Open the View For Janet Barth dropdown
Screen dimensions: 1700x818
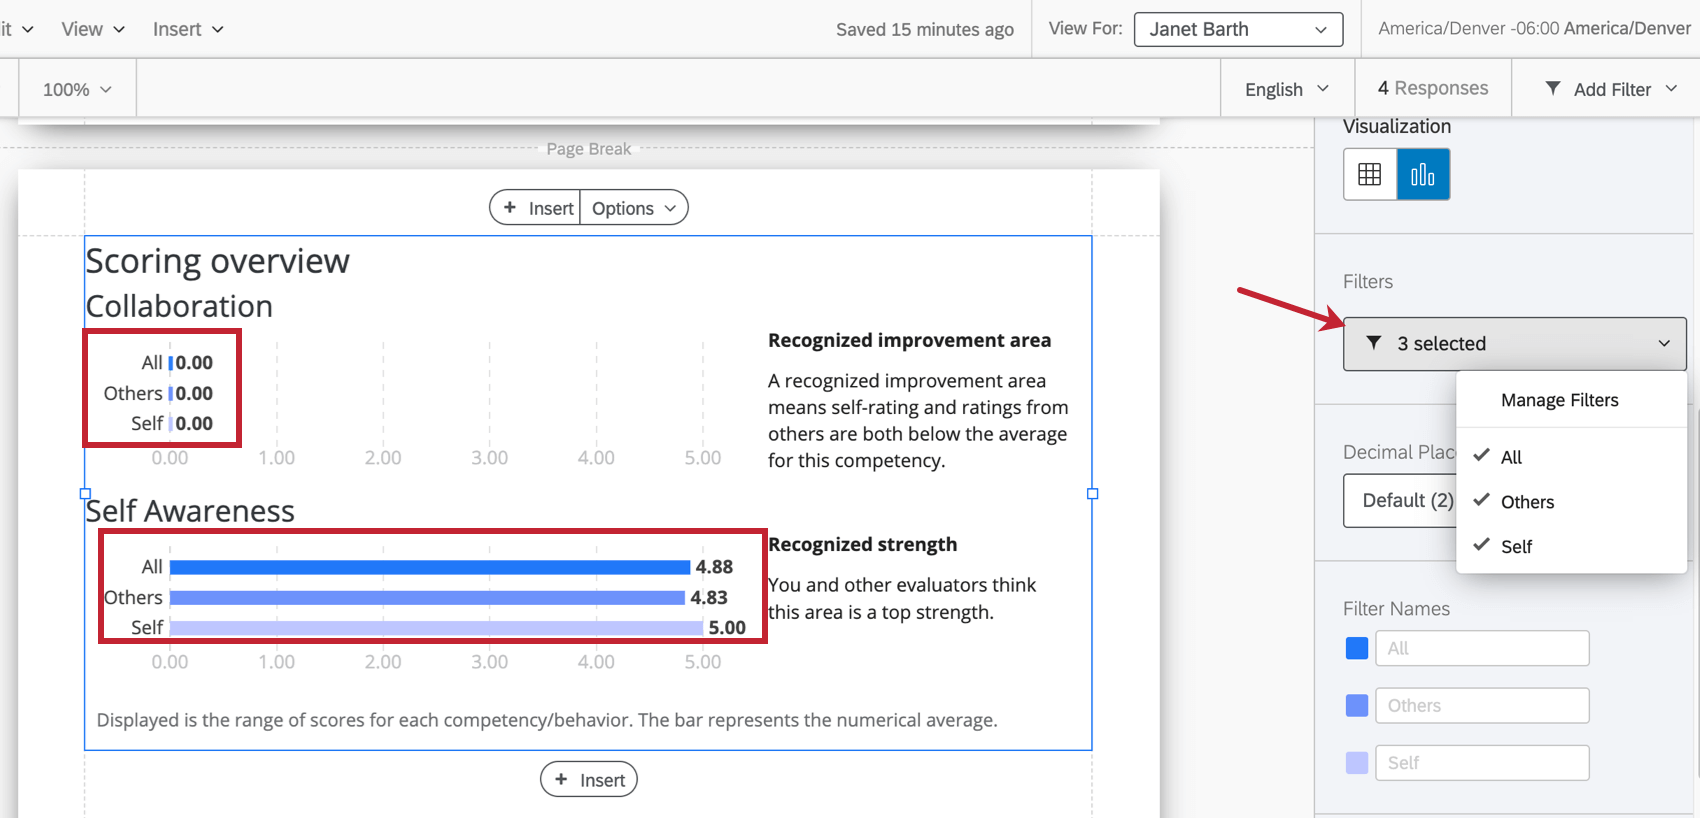point(1238,29)
